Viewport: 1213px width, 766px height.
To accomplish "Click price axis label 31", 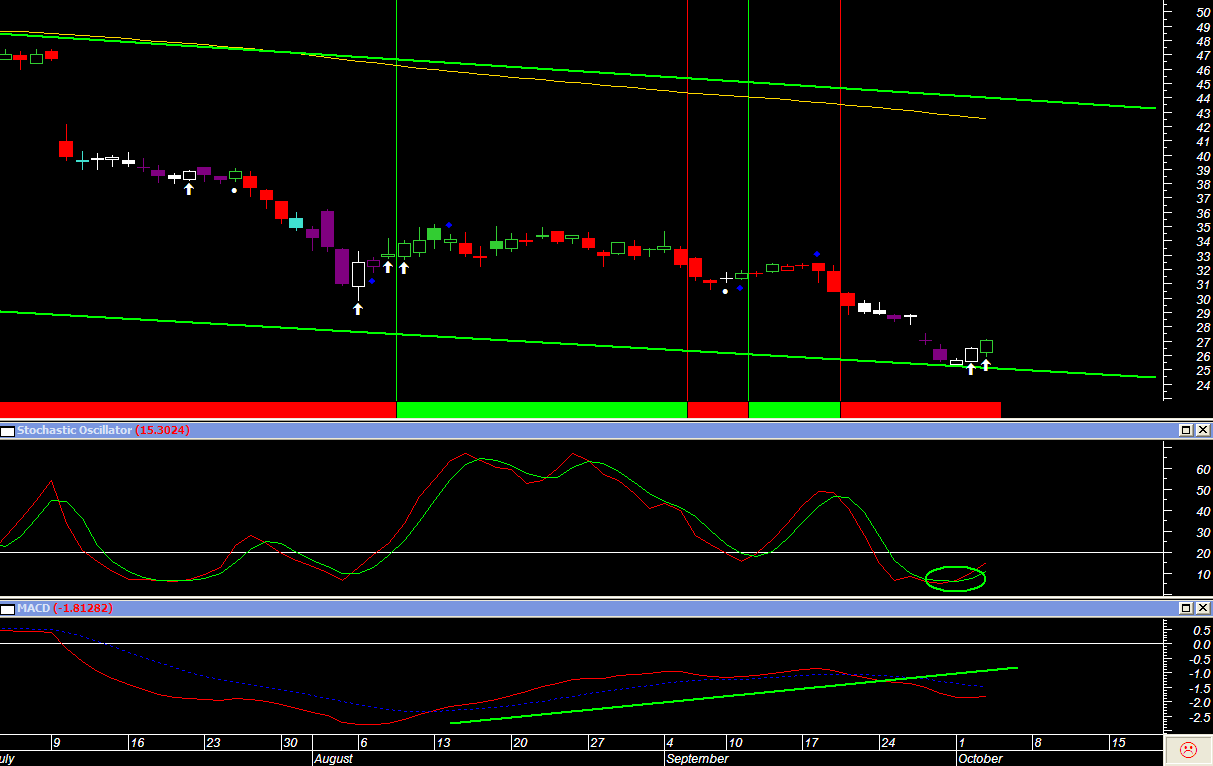I will 1204,285.
